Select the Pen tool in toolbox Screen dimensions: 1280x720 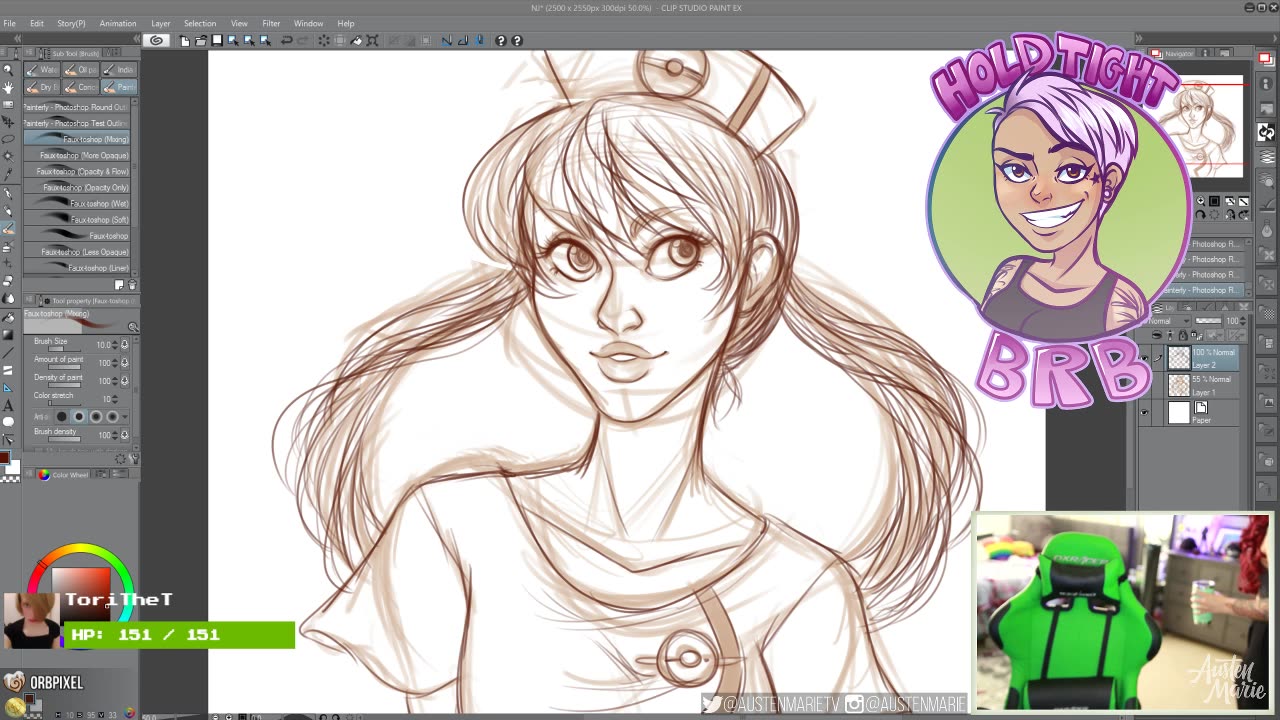pos(8,192)
